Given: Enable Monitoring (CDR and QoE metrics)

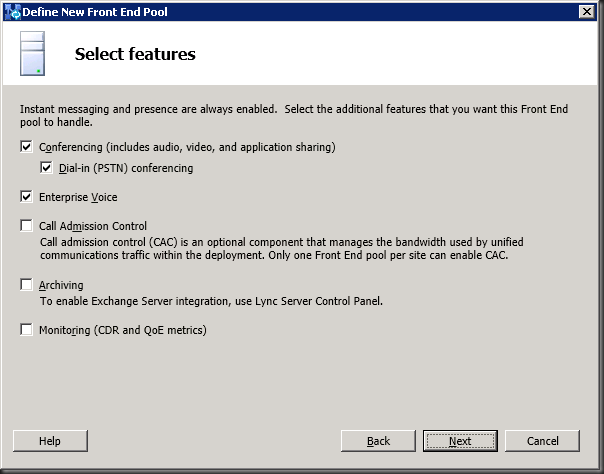Looking at the screenshot, I should point(26,330).
